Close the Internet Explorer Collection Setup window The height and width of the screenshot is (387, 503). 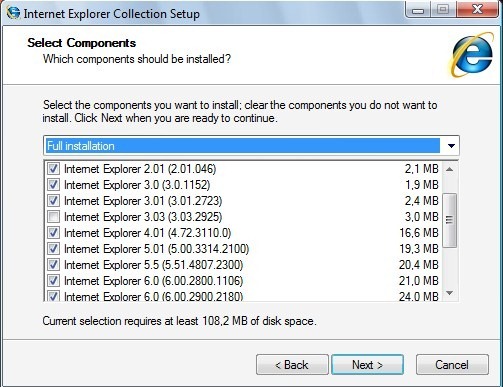478,10
